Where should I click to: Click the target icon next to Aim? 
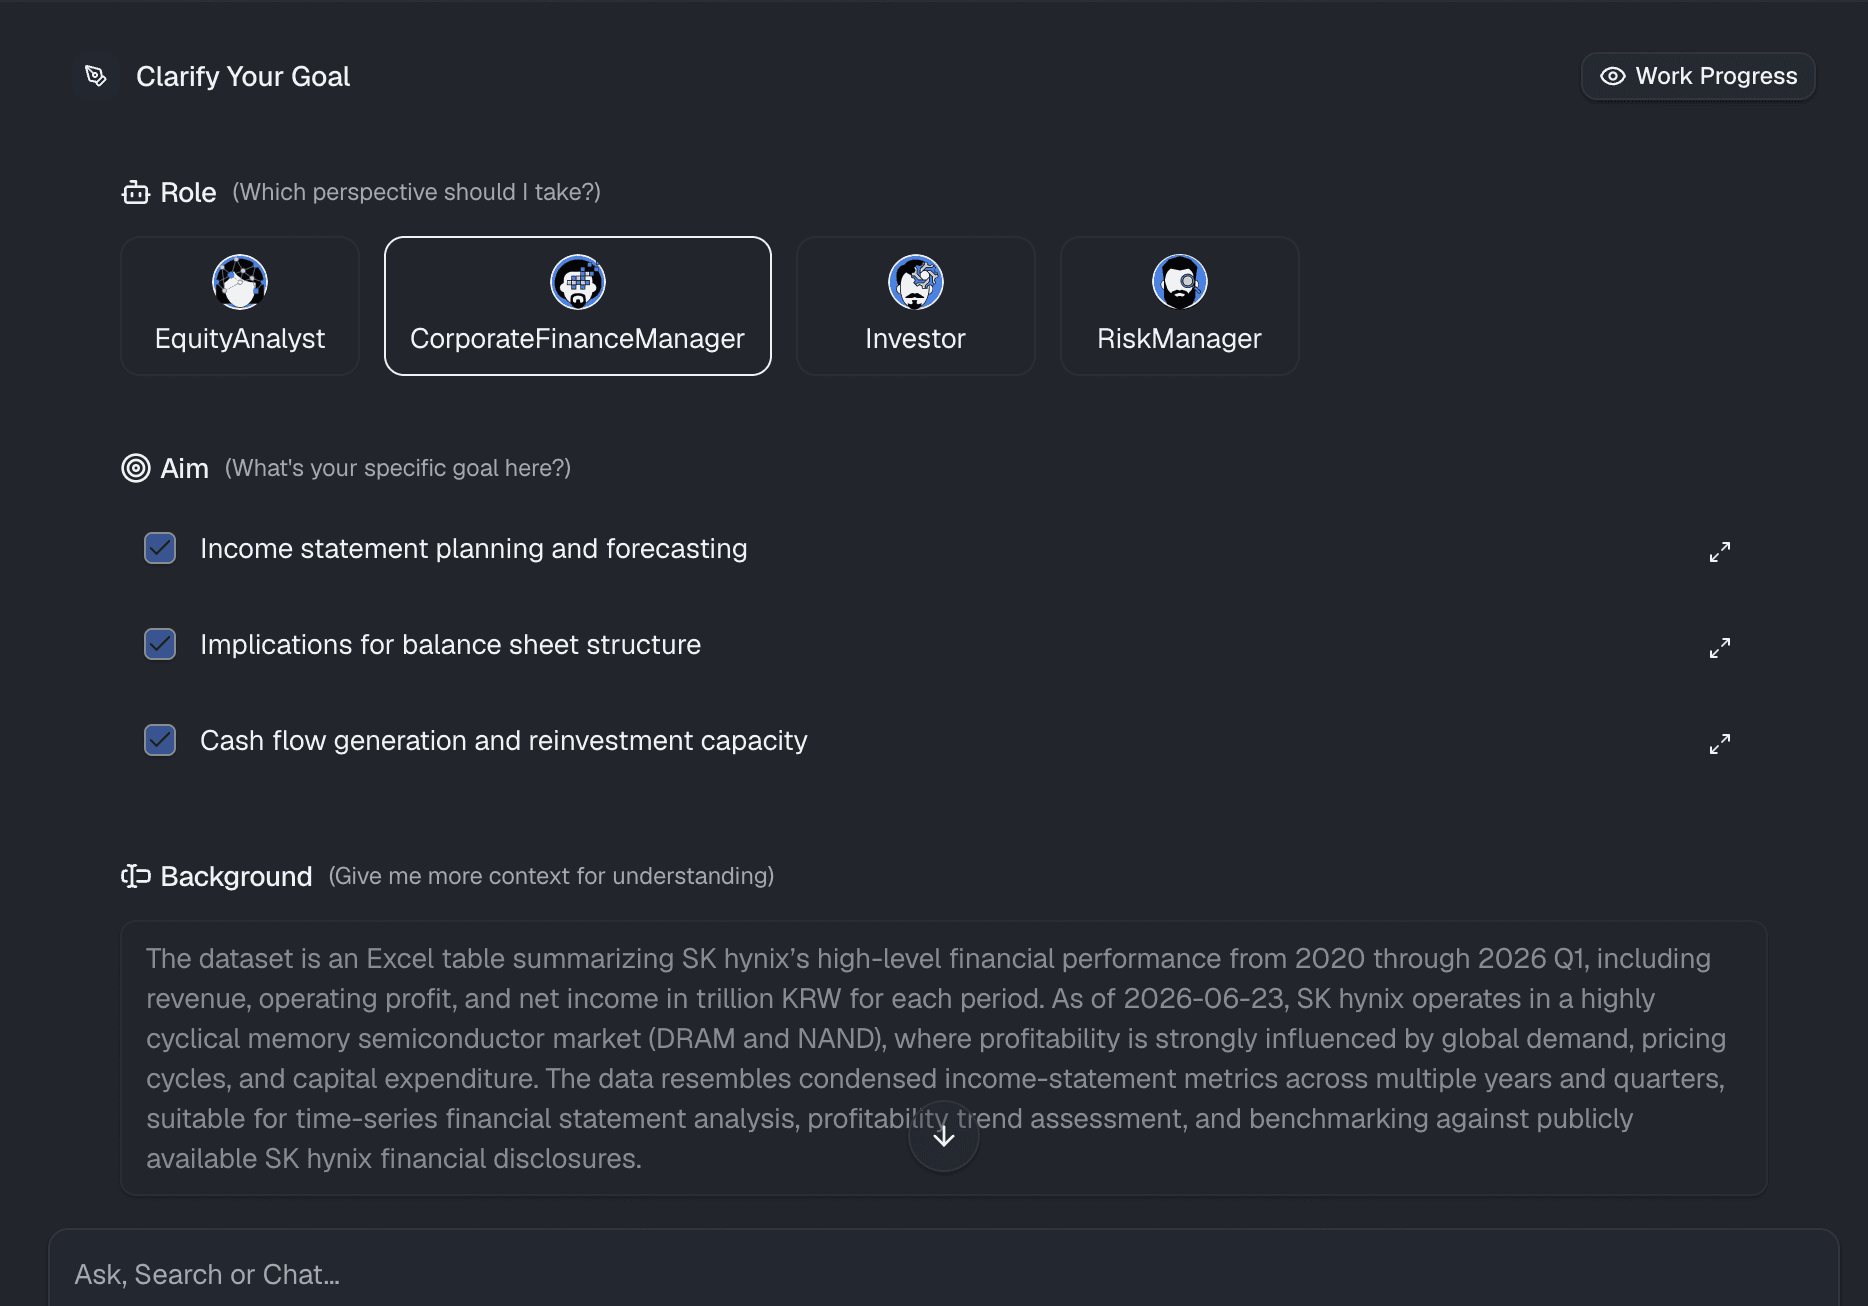coord(136,468)
